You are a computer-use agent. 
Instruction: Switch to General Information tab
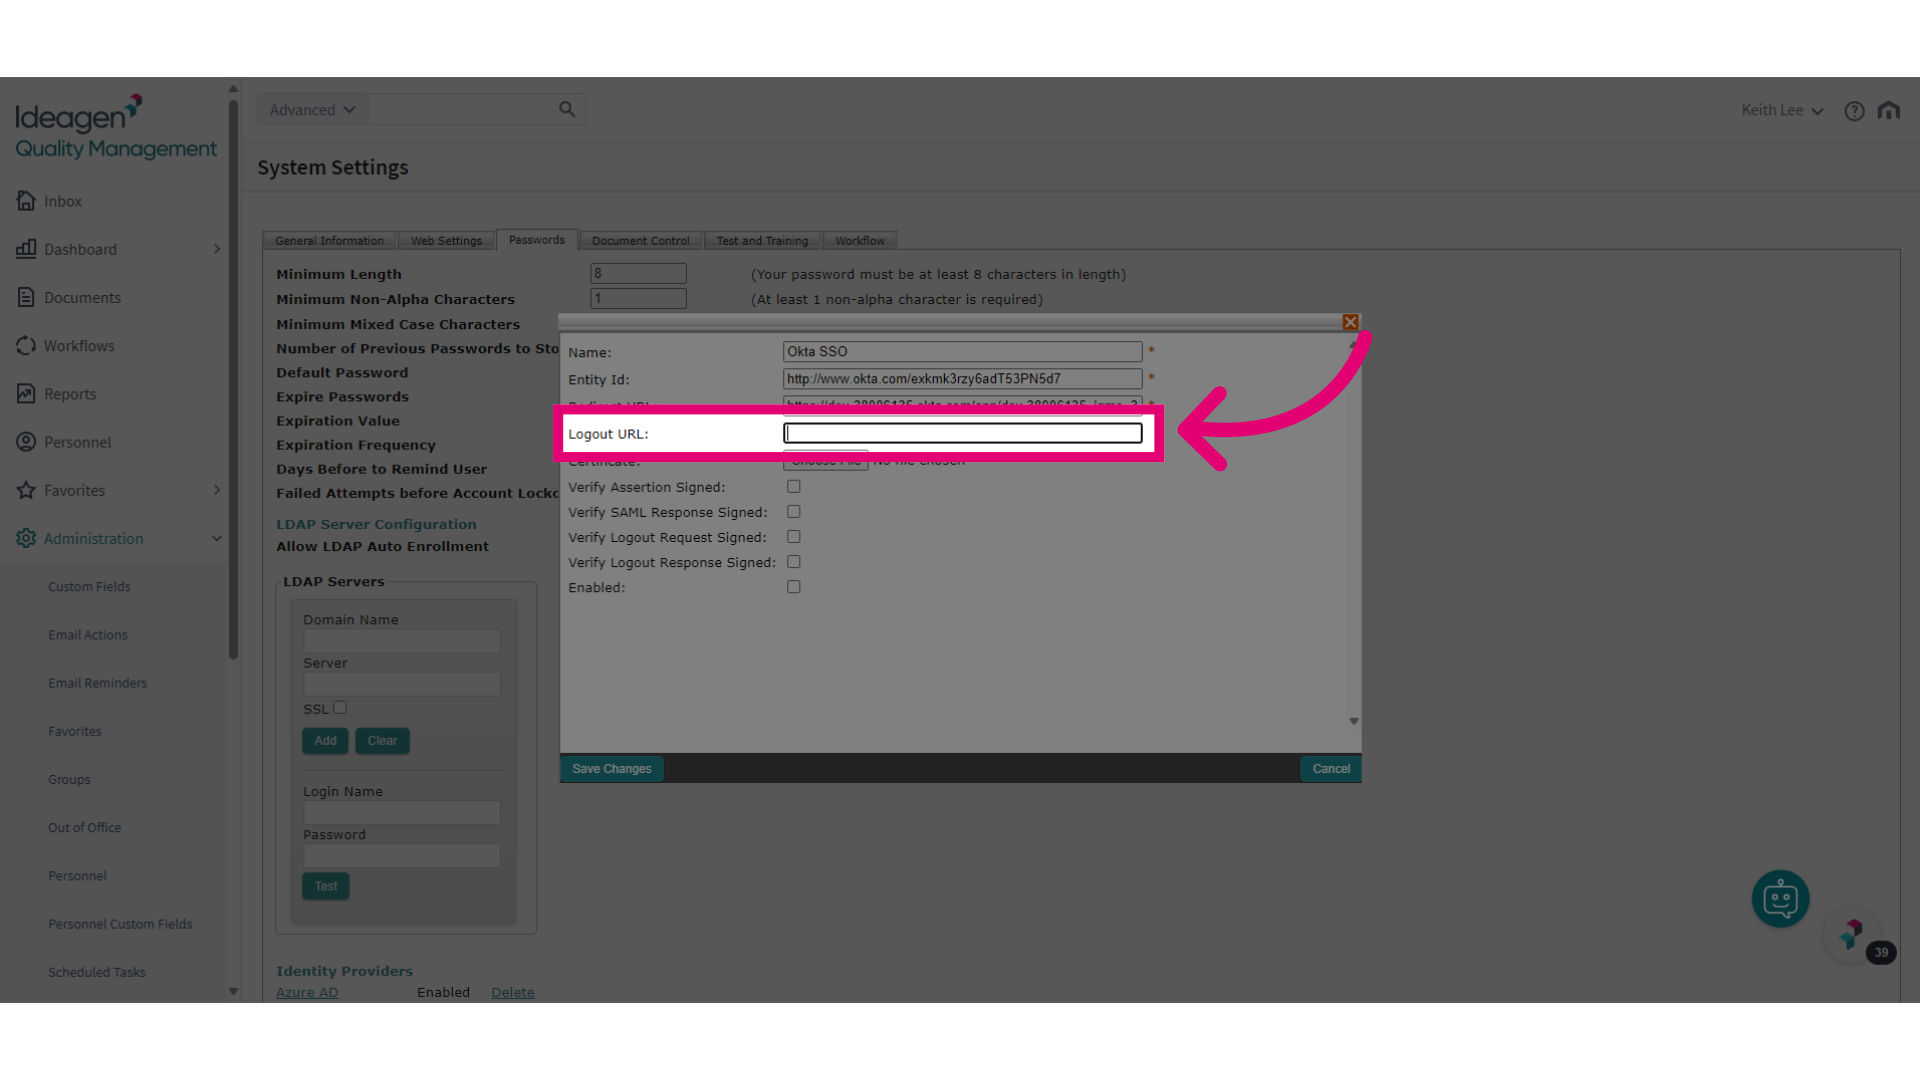tap(329, 241)
